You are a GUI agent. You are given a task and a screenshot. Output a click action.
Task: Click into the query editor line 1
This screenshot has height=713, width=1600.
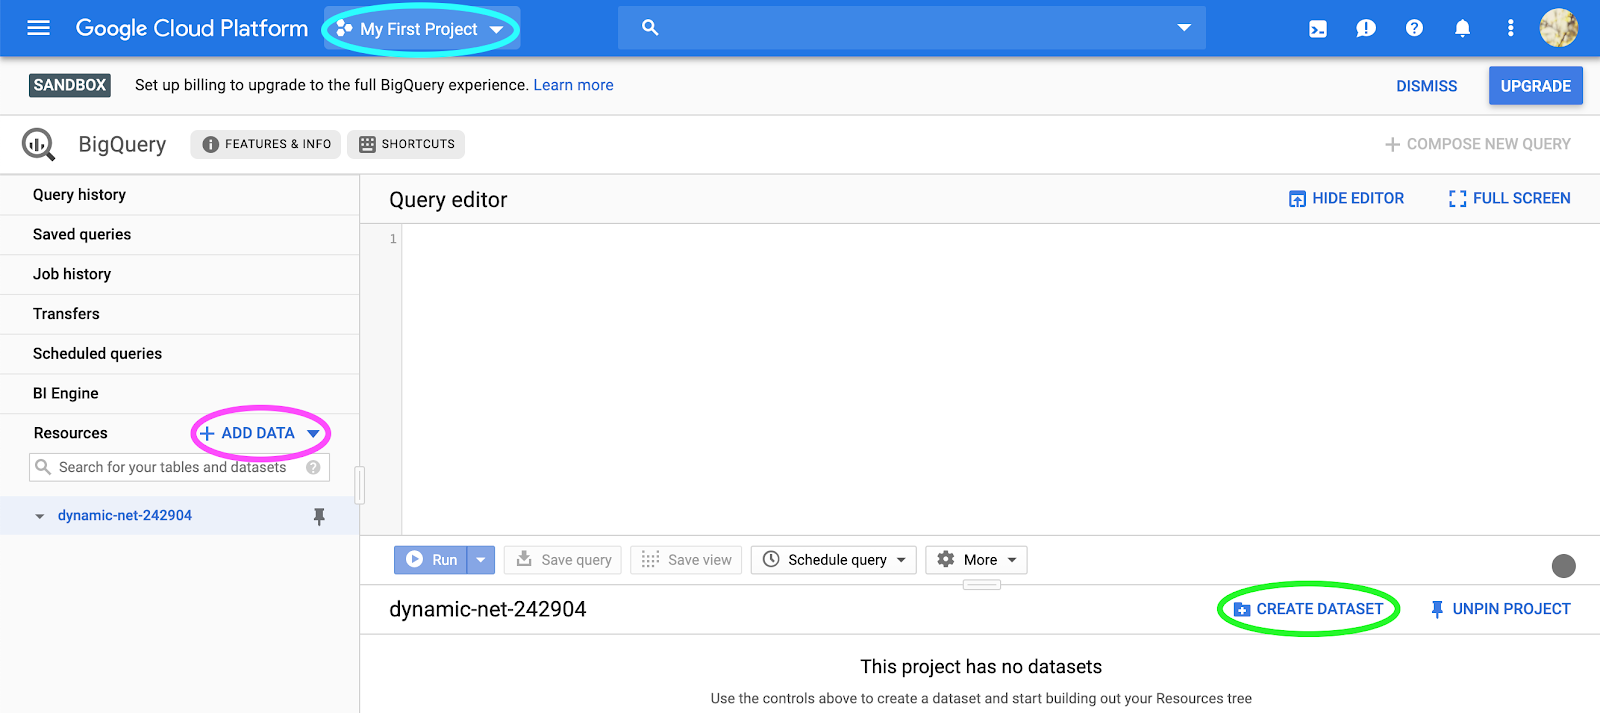pos(1000,239)
